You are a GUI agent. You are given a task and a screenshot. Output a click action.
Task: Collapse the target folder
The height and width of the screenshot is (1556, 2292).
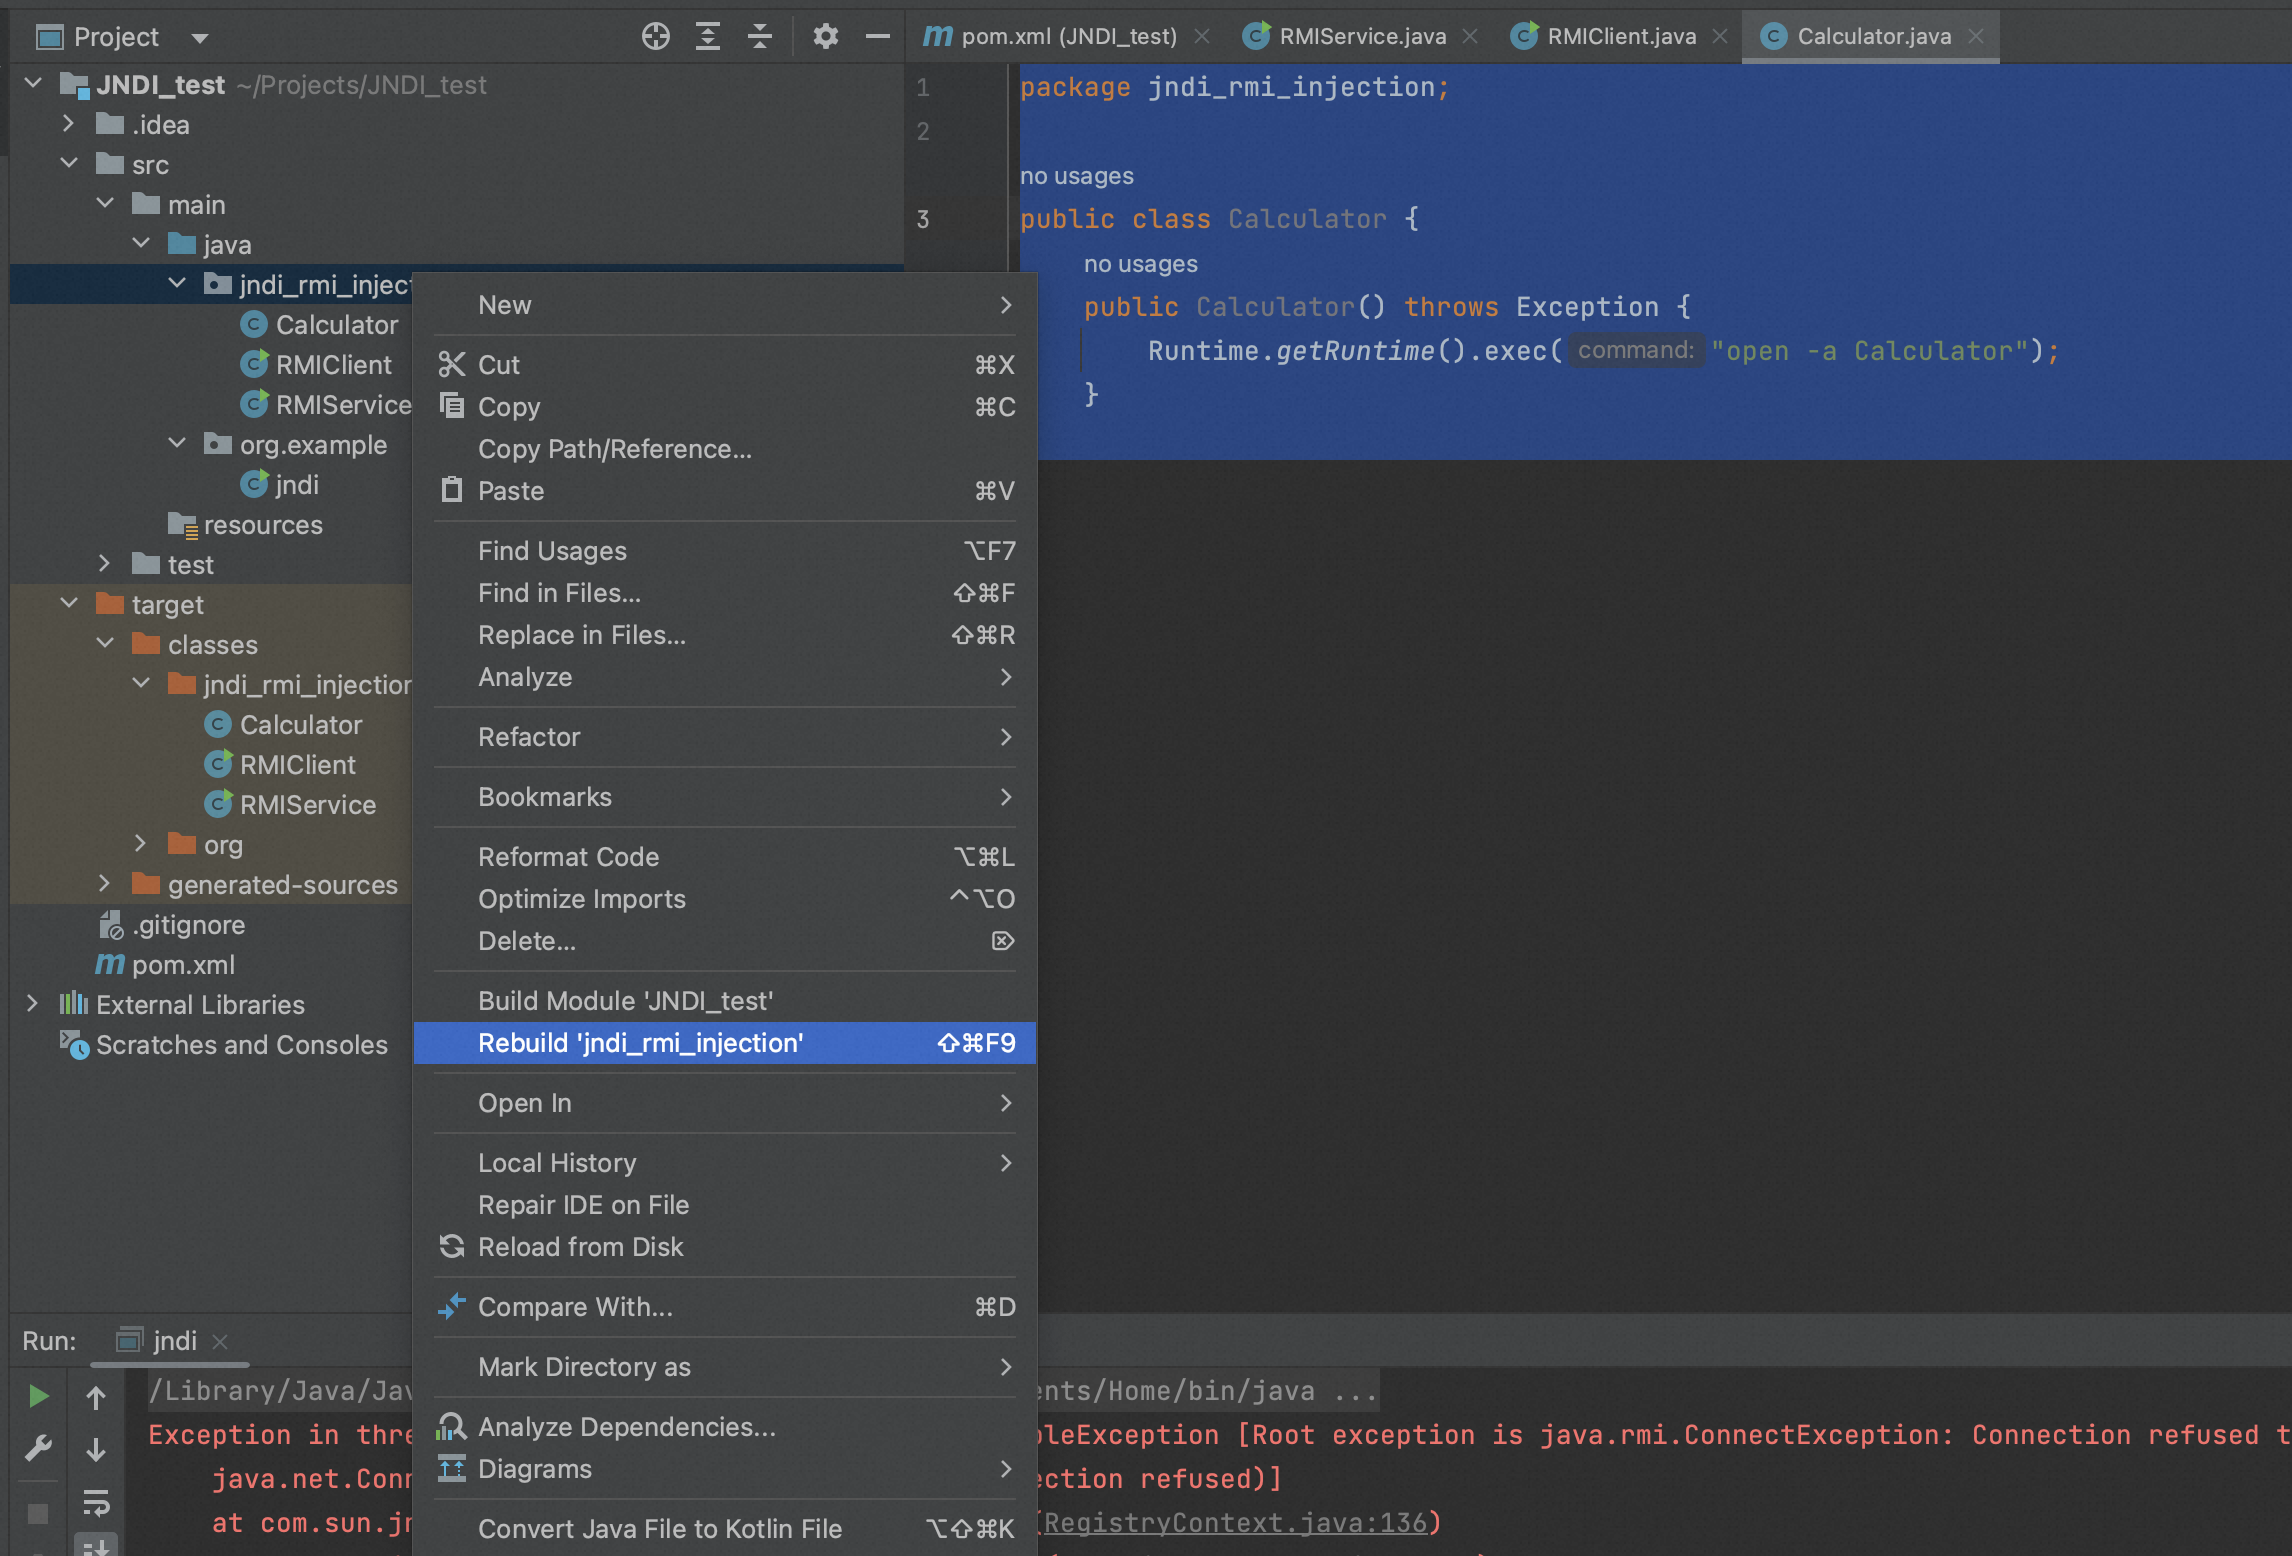pos(68,603)
